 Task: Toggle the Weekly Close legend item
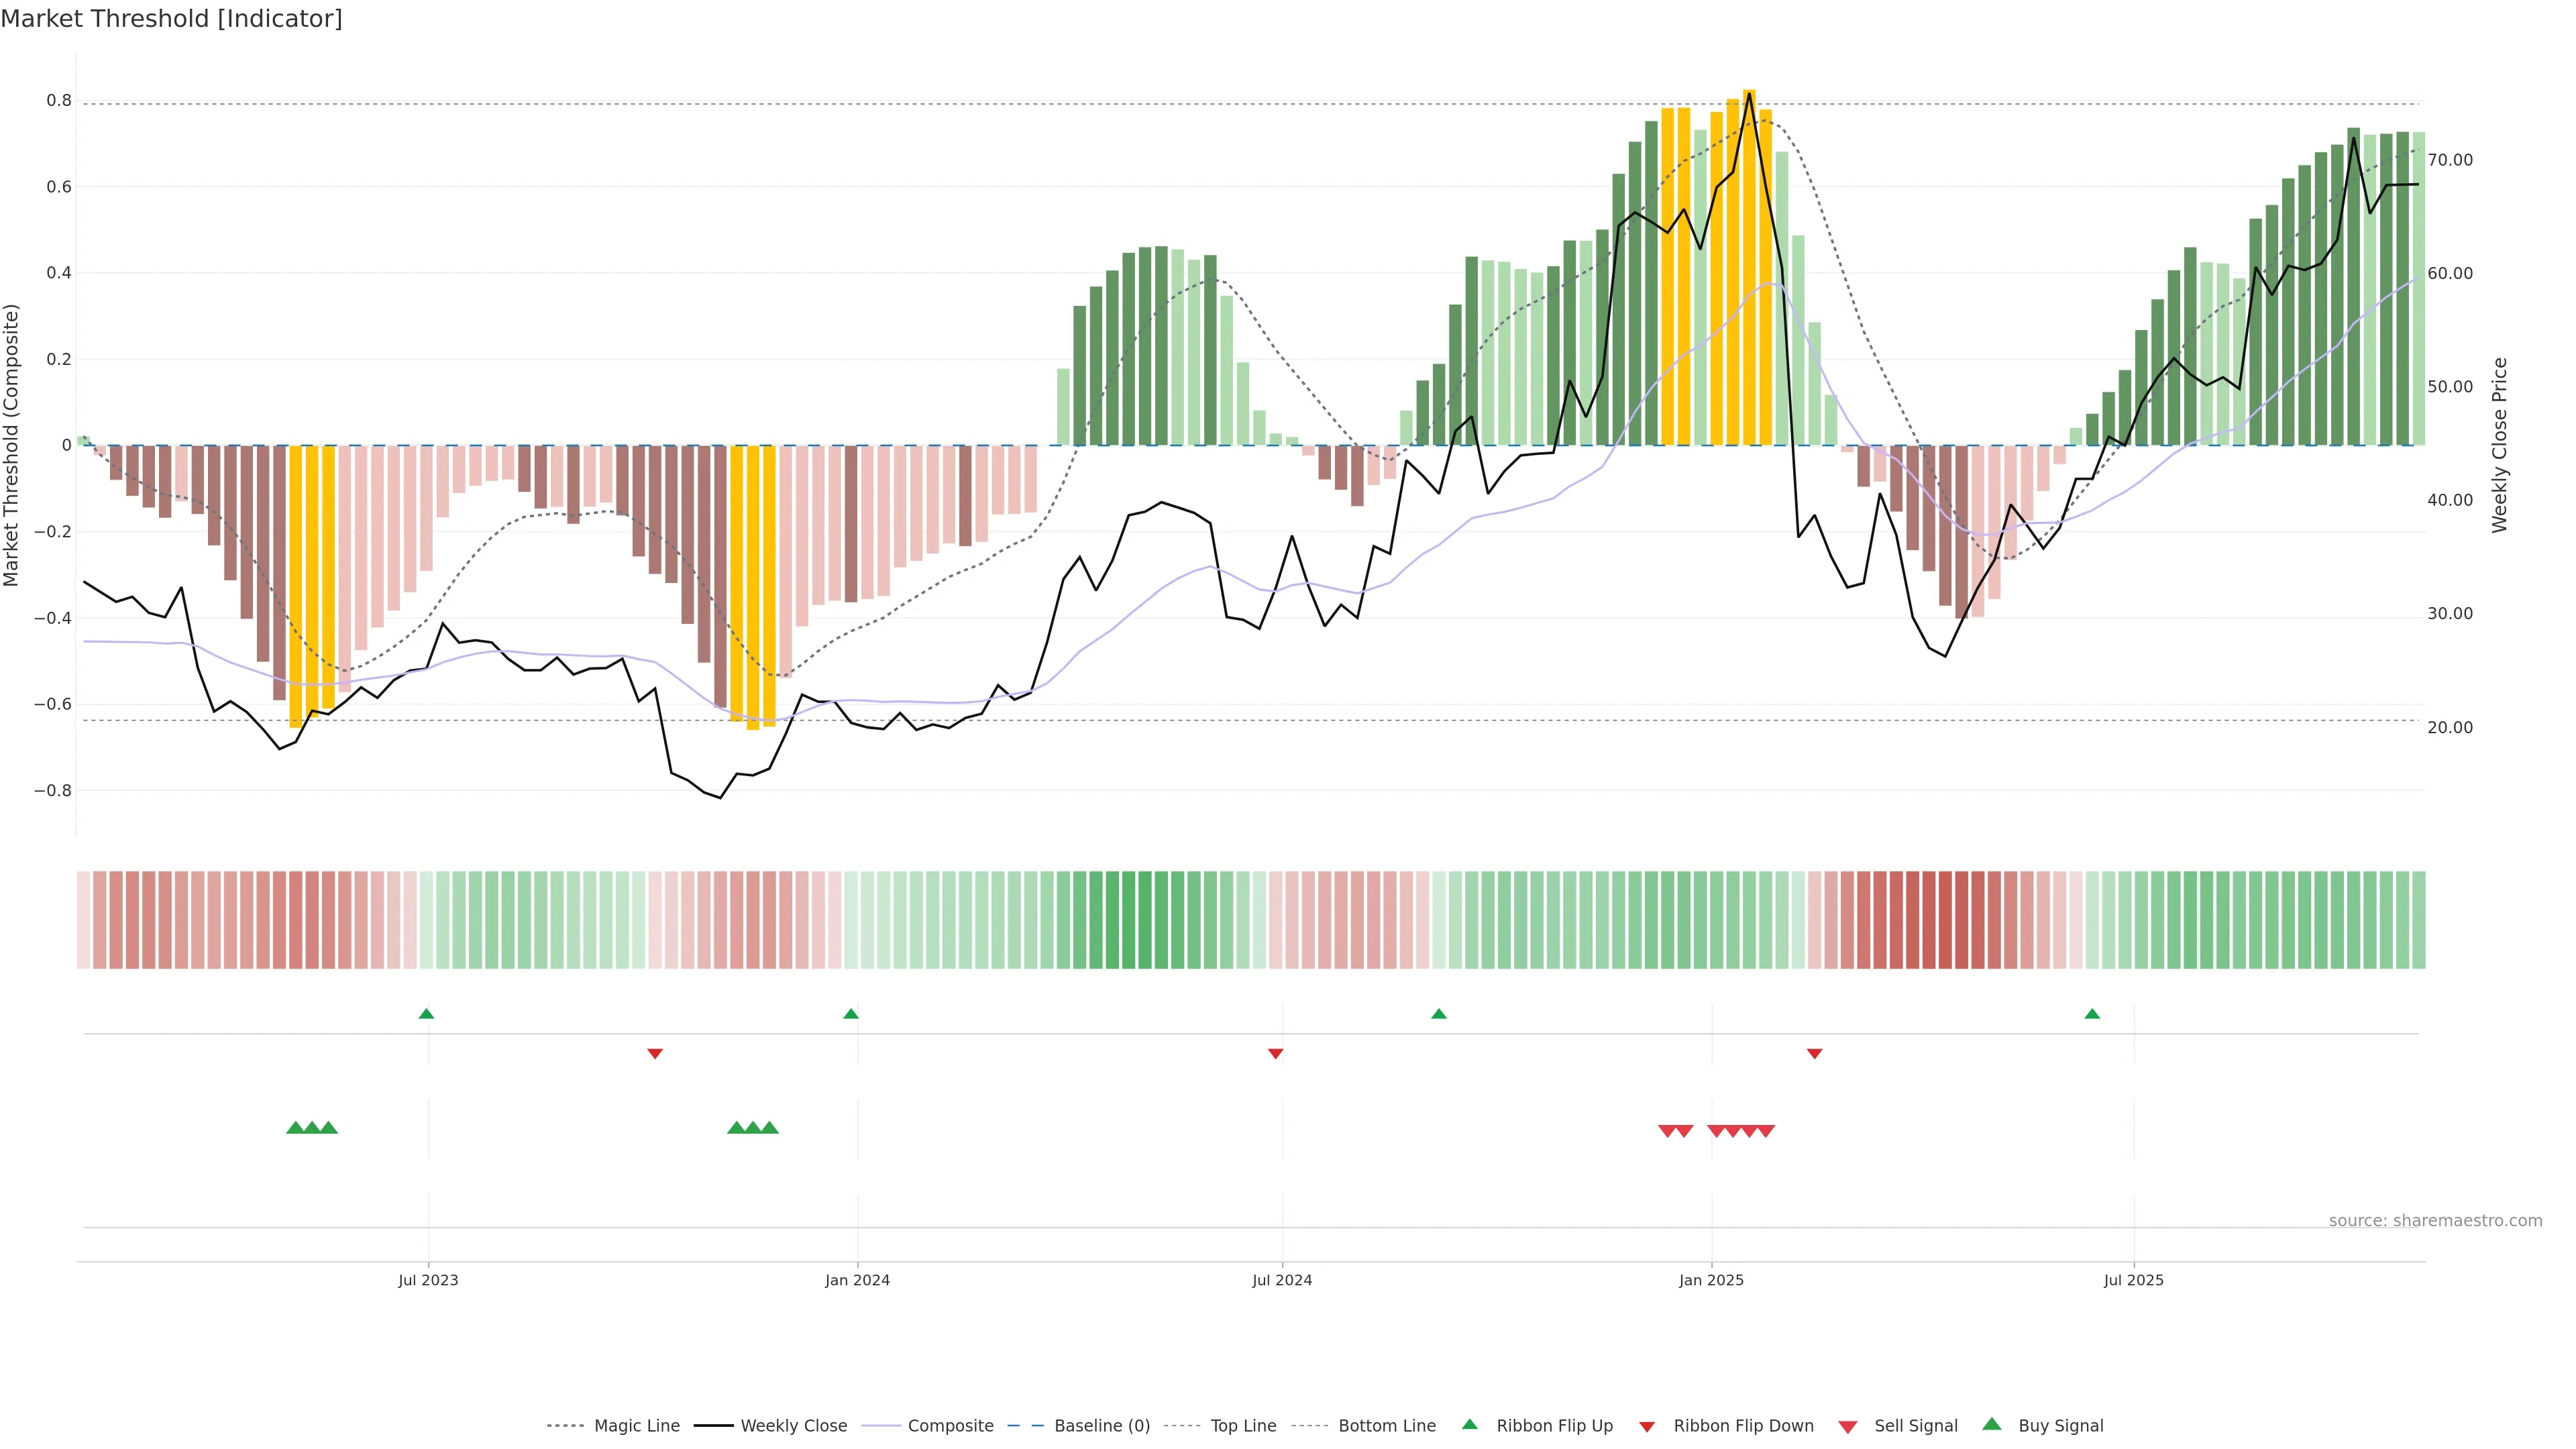tap(793, 1426)
